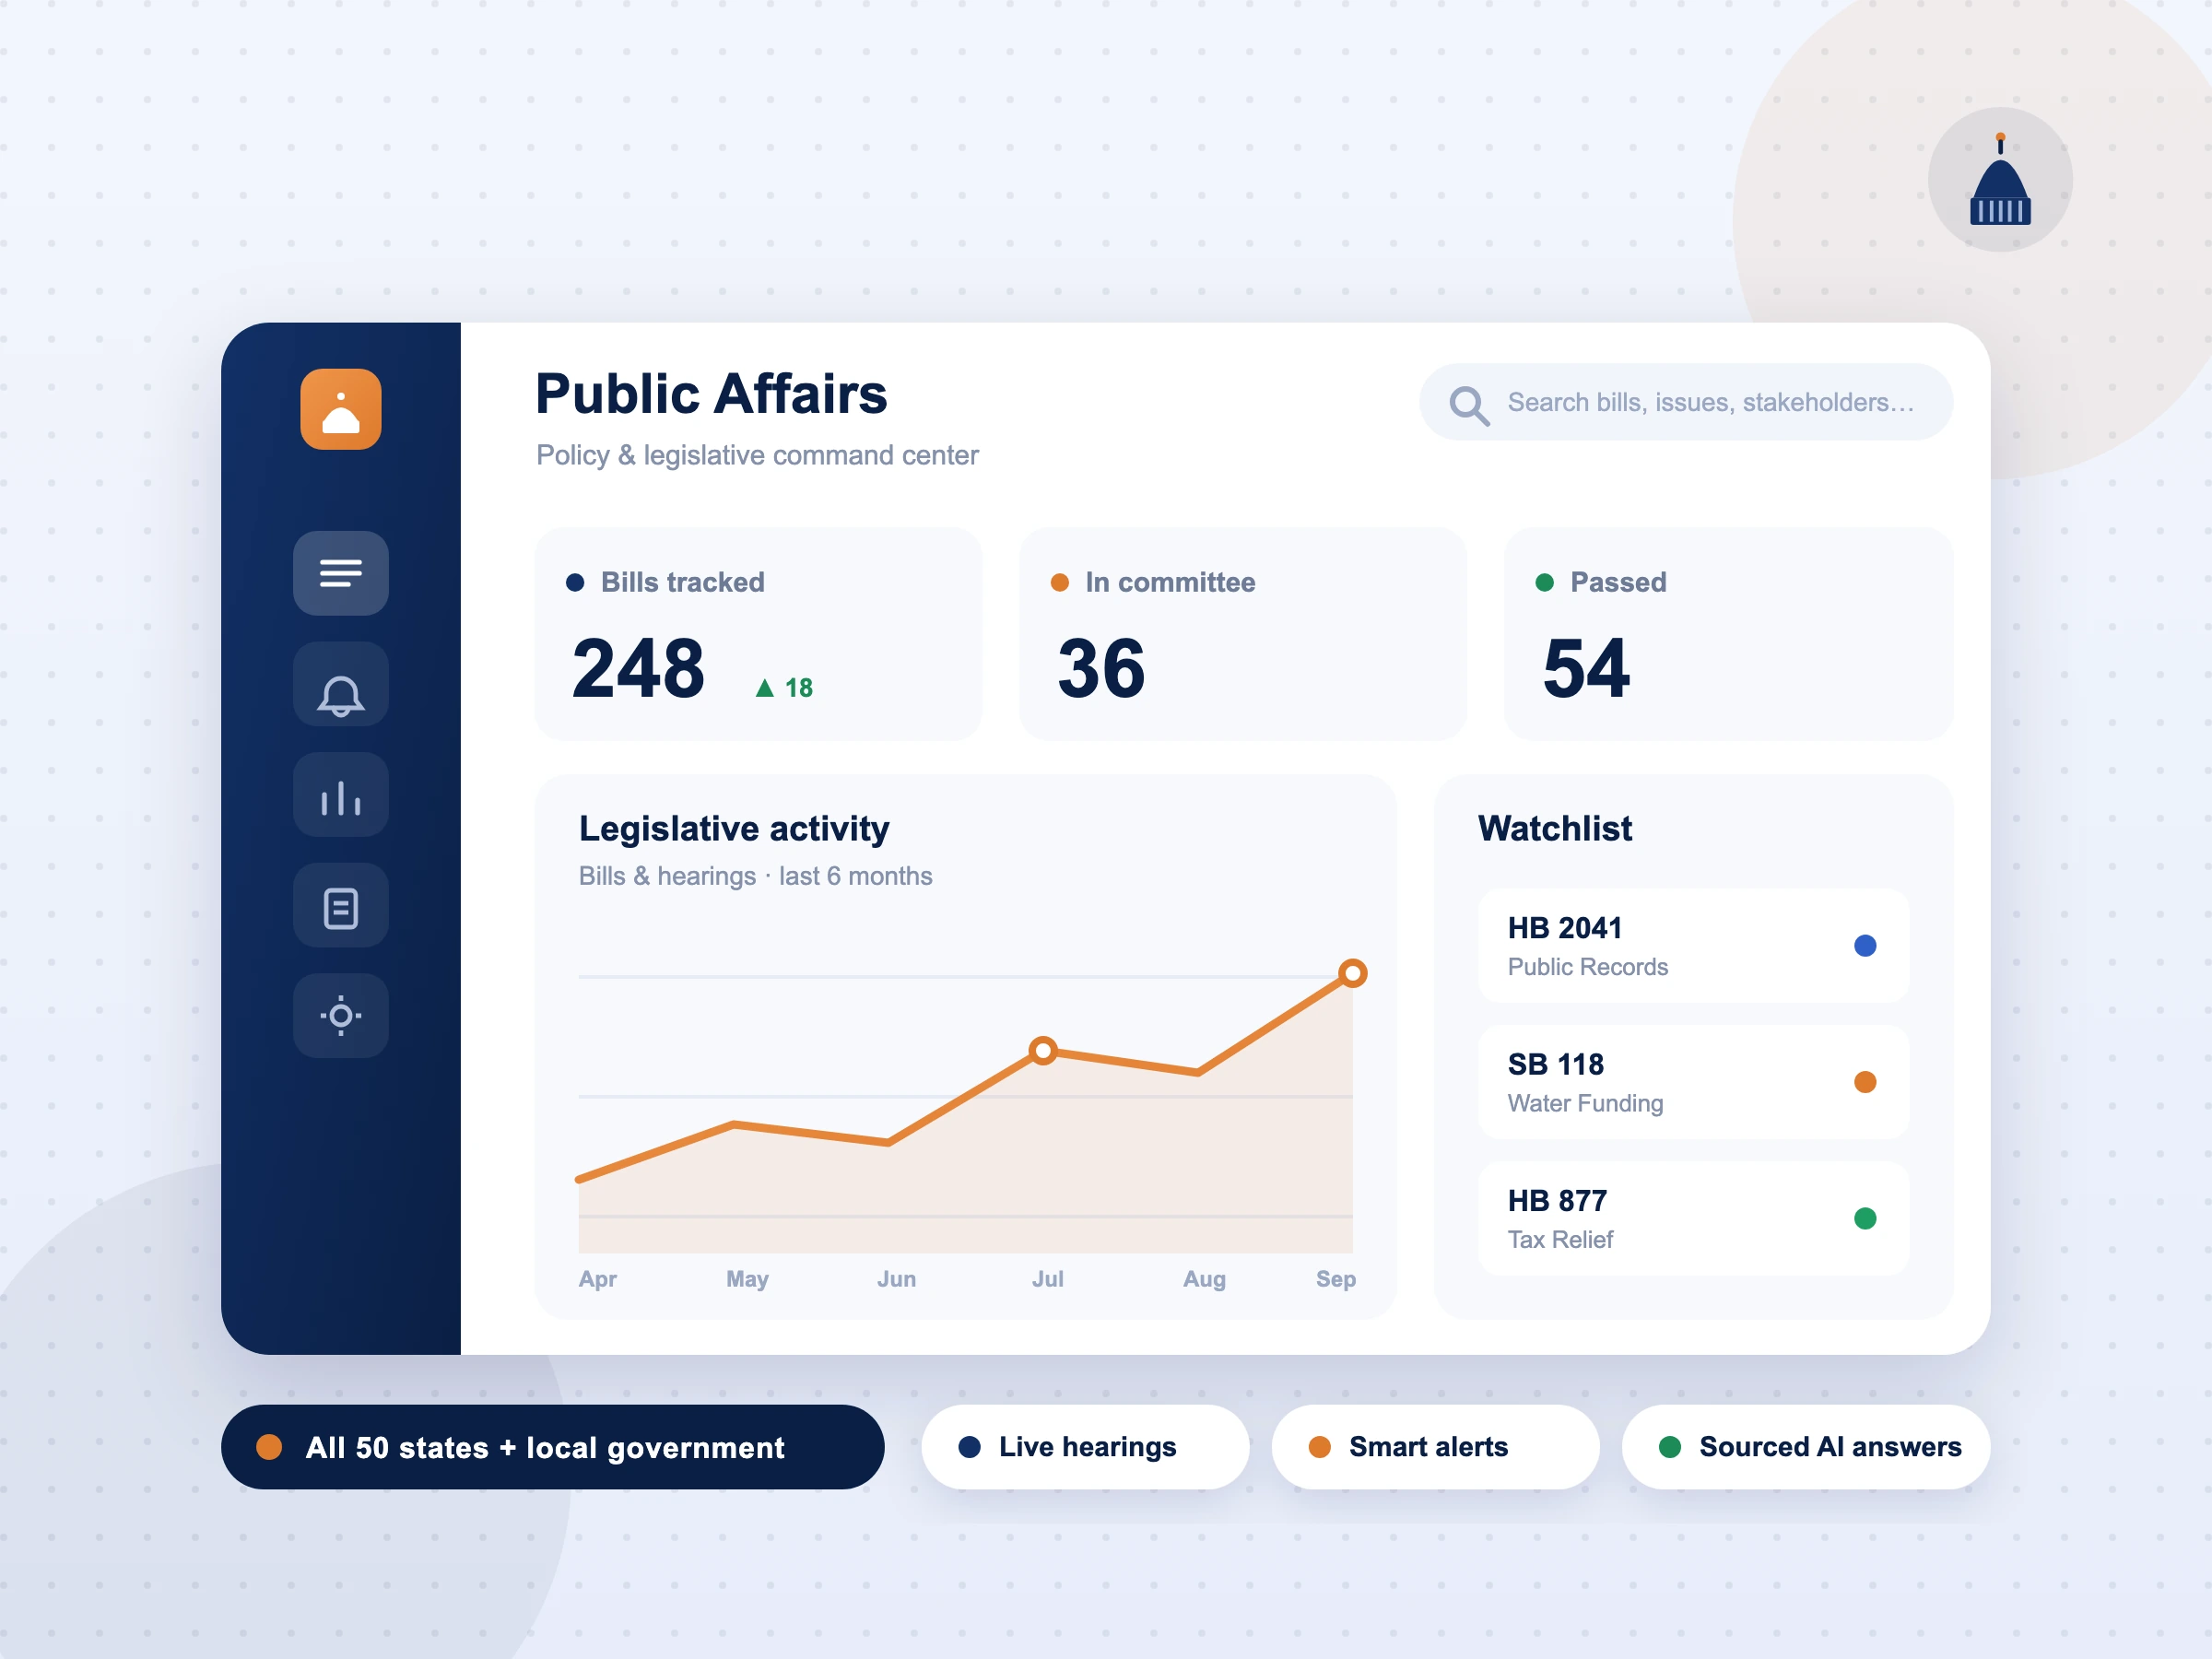Click the green status dot on HB 877
2212x1659 pixels.
pos(1865,1218)
